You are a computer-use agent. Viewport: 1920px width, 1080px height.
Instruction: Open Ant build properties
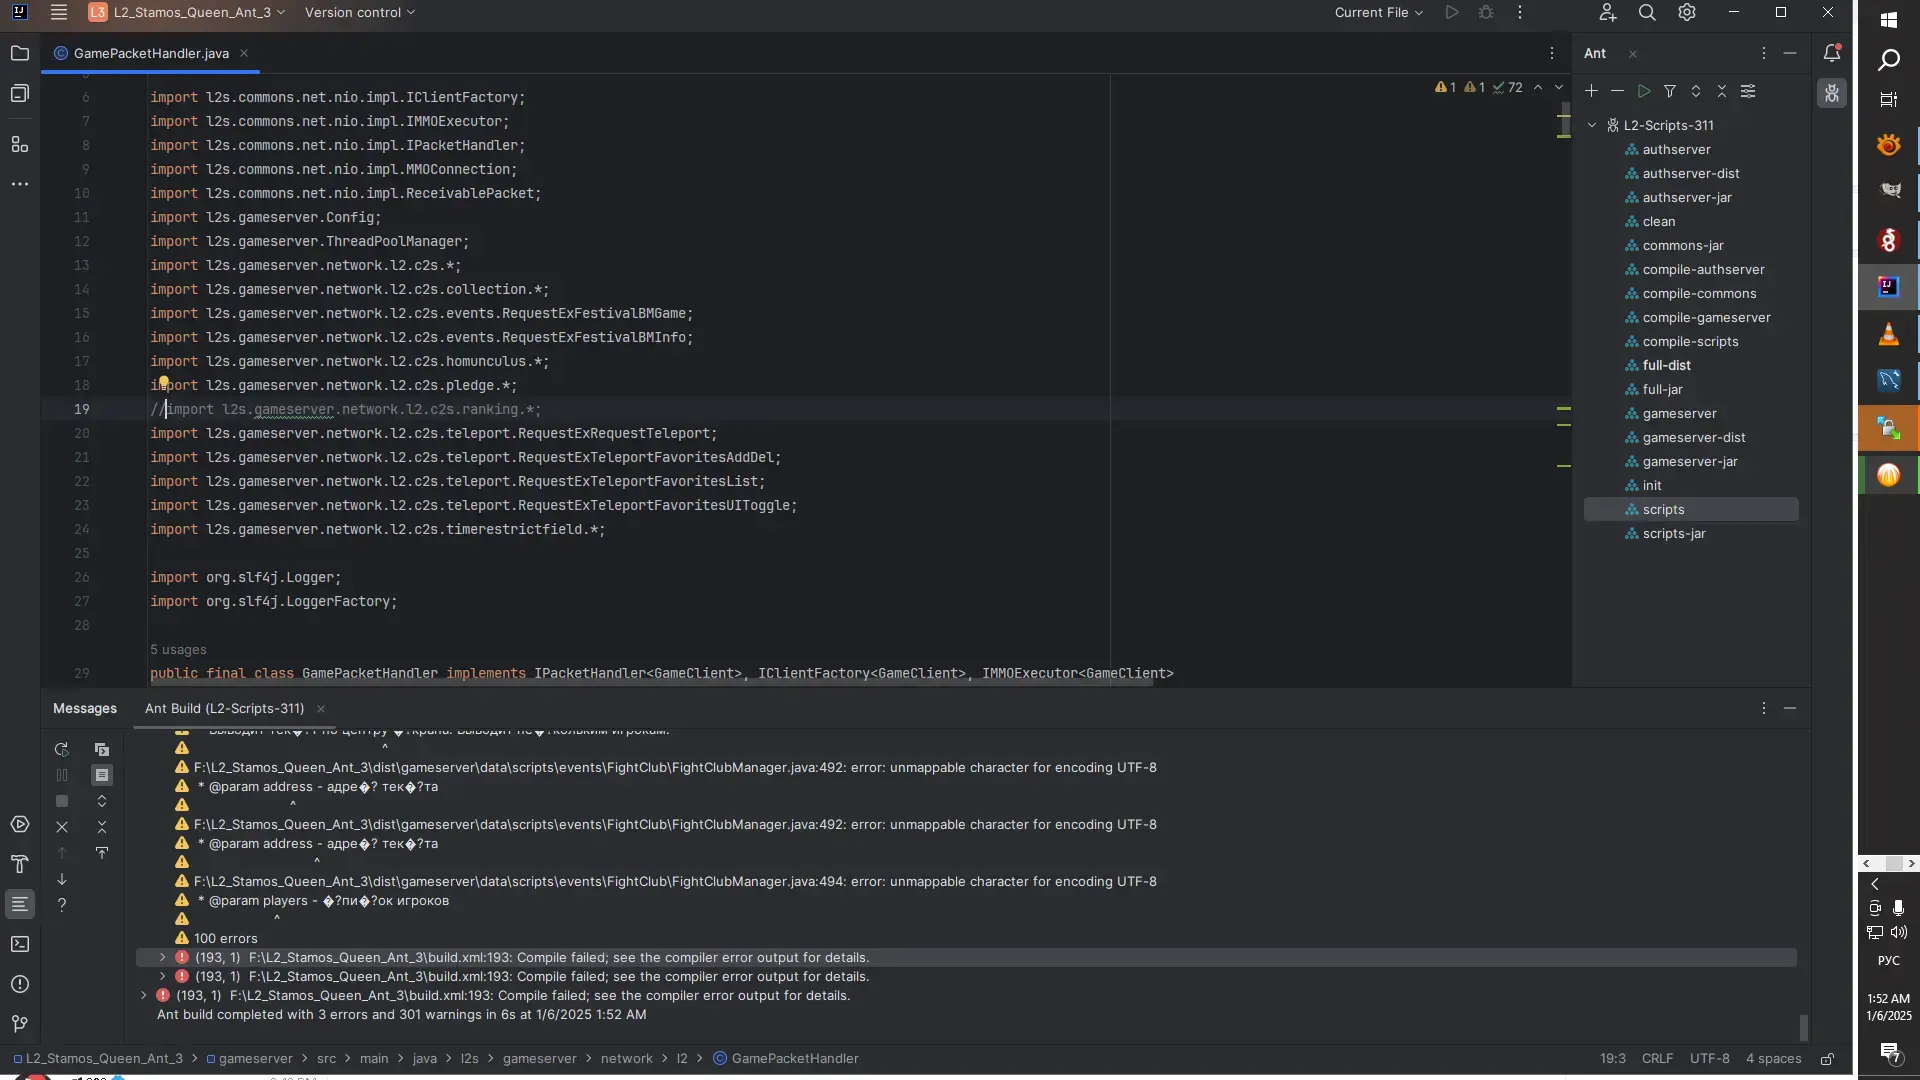tap(1747, 91)
